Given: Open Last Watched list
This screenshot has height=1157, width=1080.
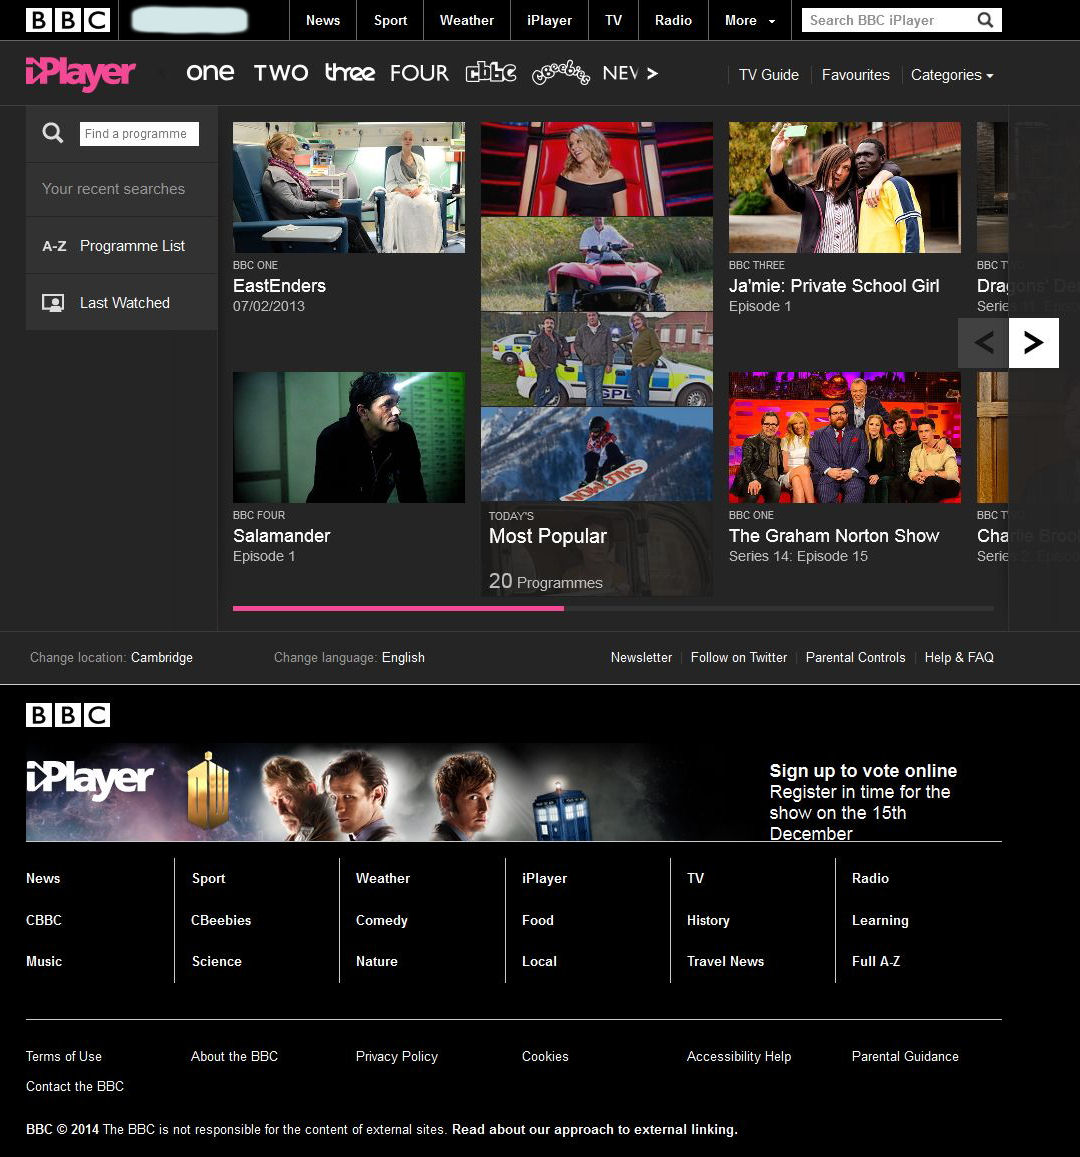Looking at the screenshot, I should pos(122,303).
